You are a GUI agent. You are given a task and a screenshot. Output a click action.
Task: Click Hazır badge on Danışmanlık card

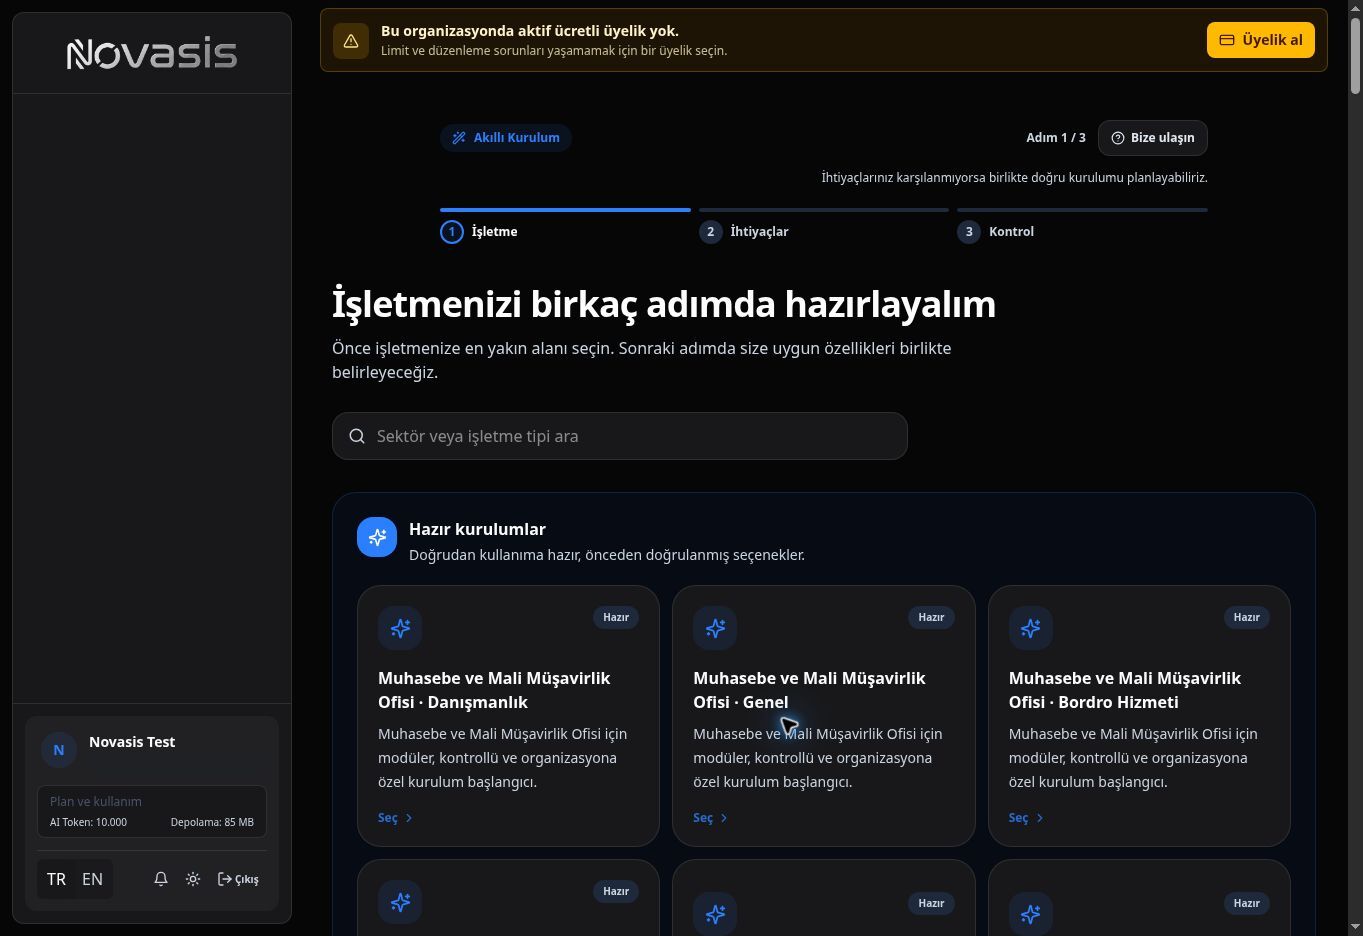click(x=616, y=618)
